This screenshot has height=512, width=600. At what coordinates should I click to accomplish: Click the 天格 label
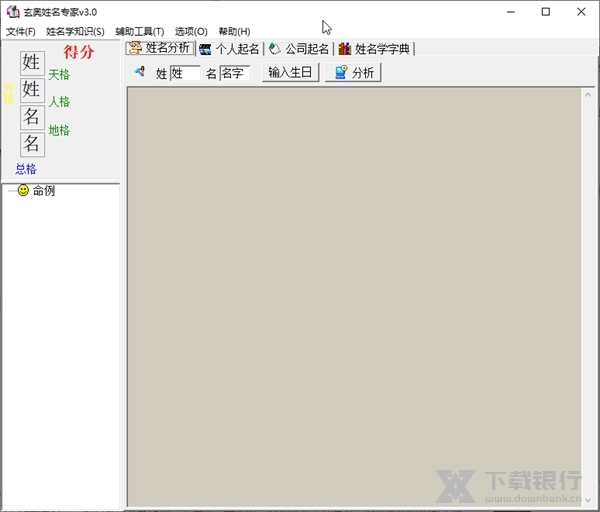click(59, 74)
